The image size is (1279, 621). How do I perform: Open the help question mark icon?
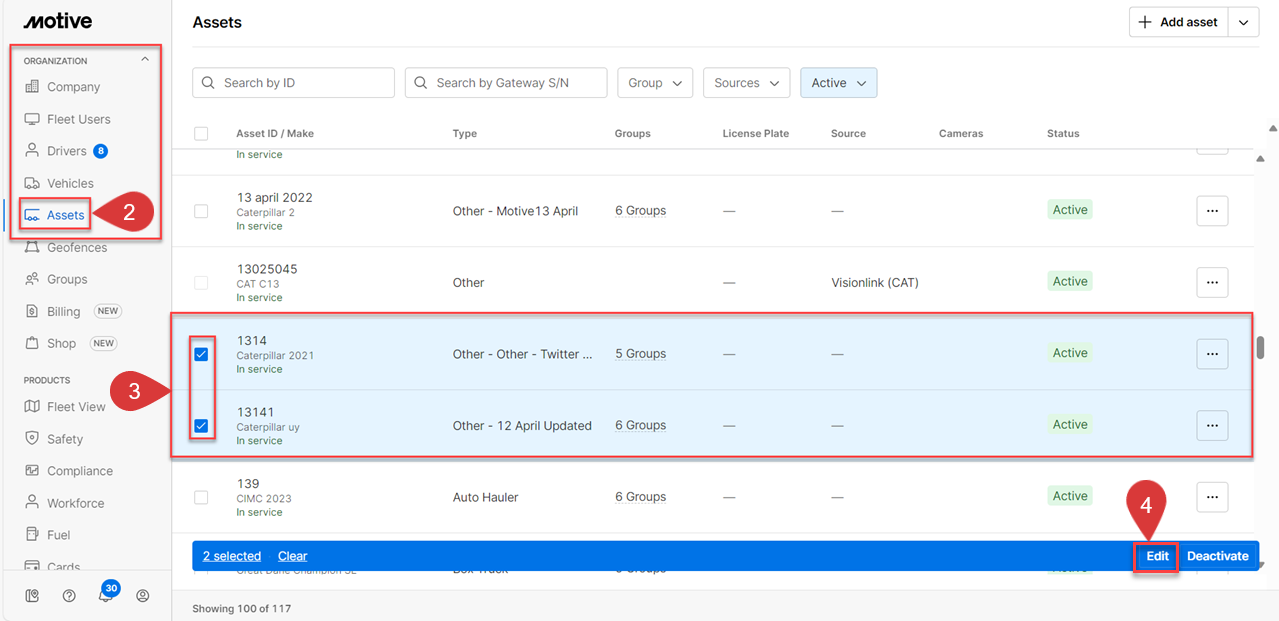point(69,596)
